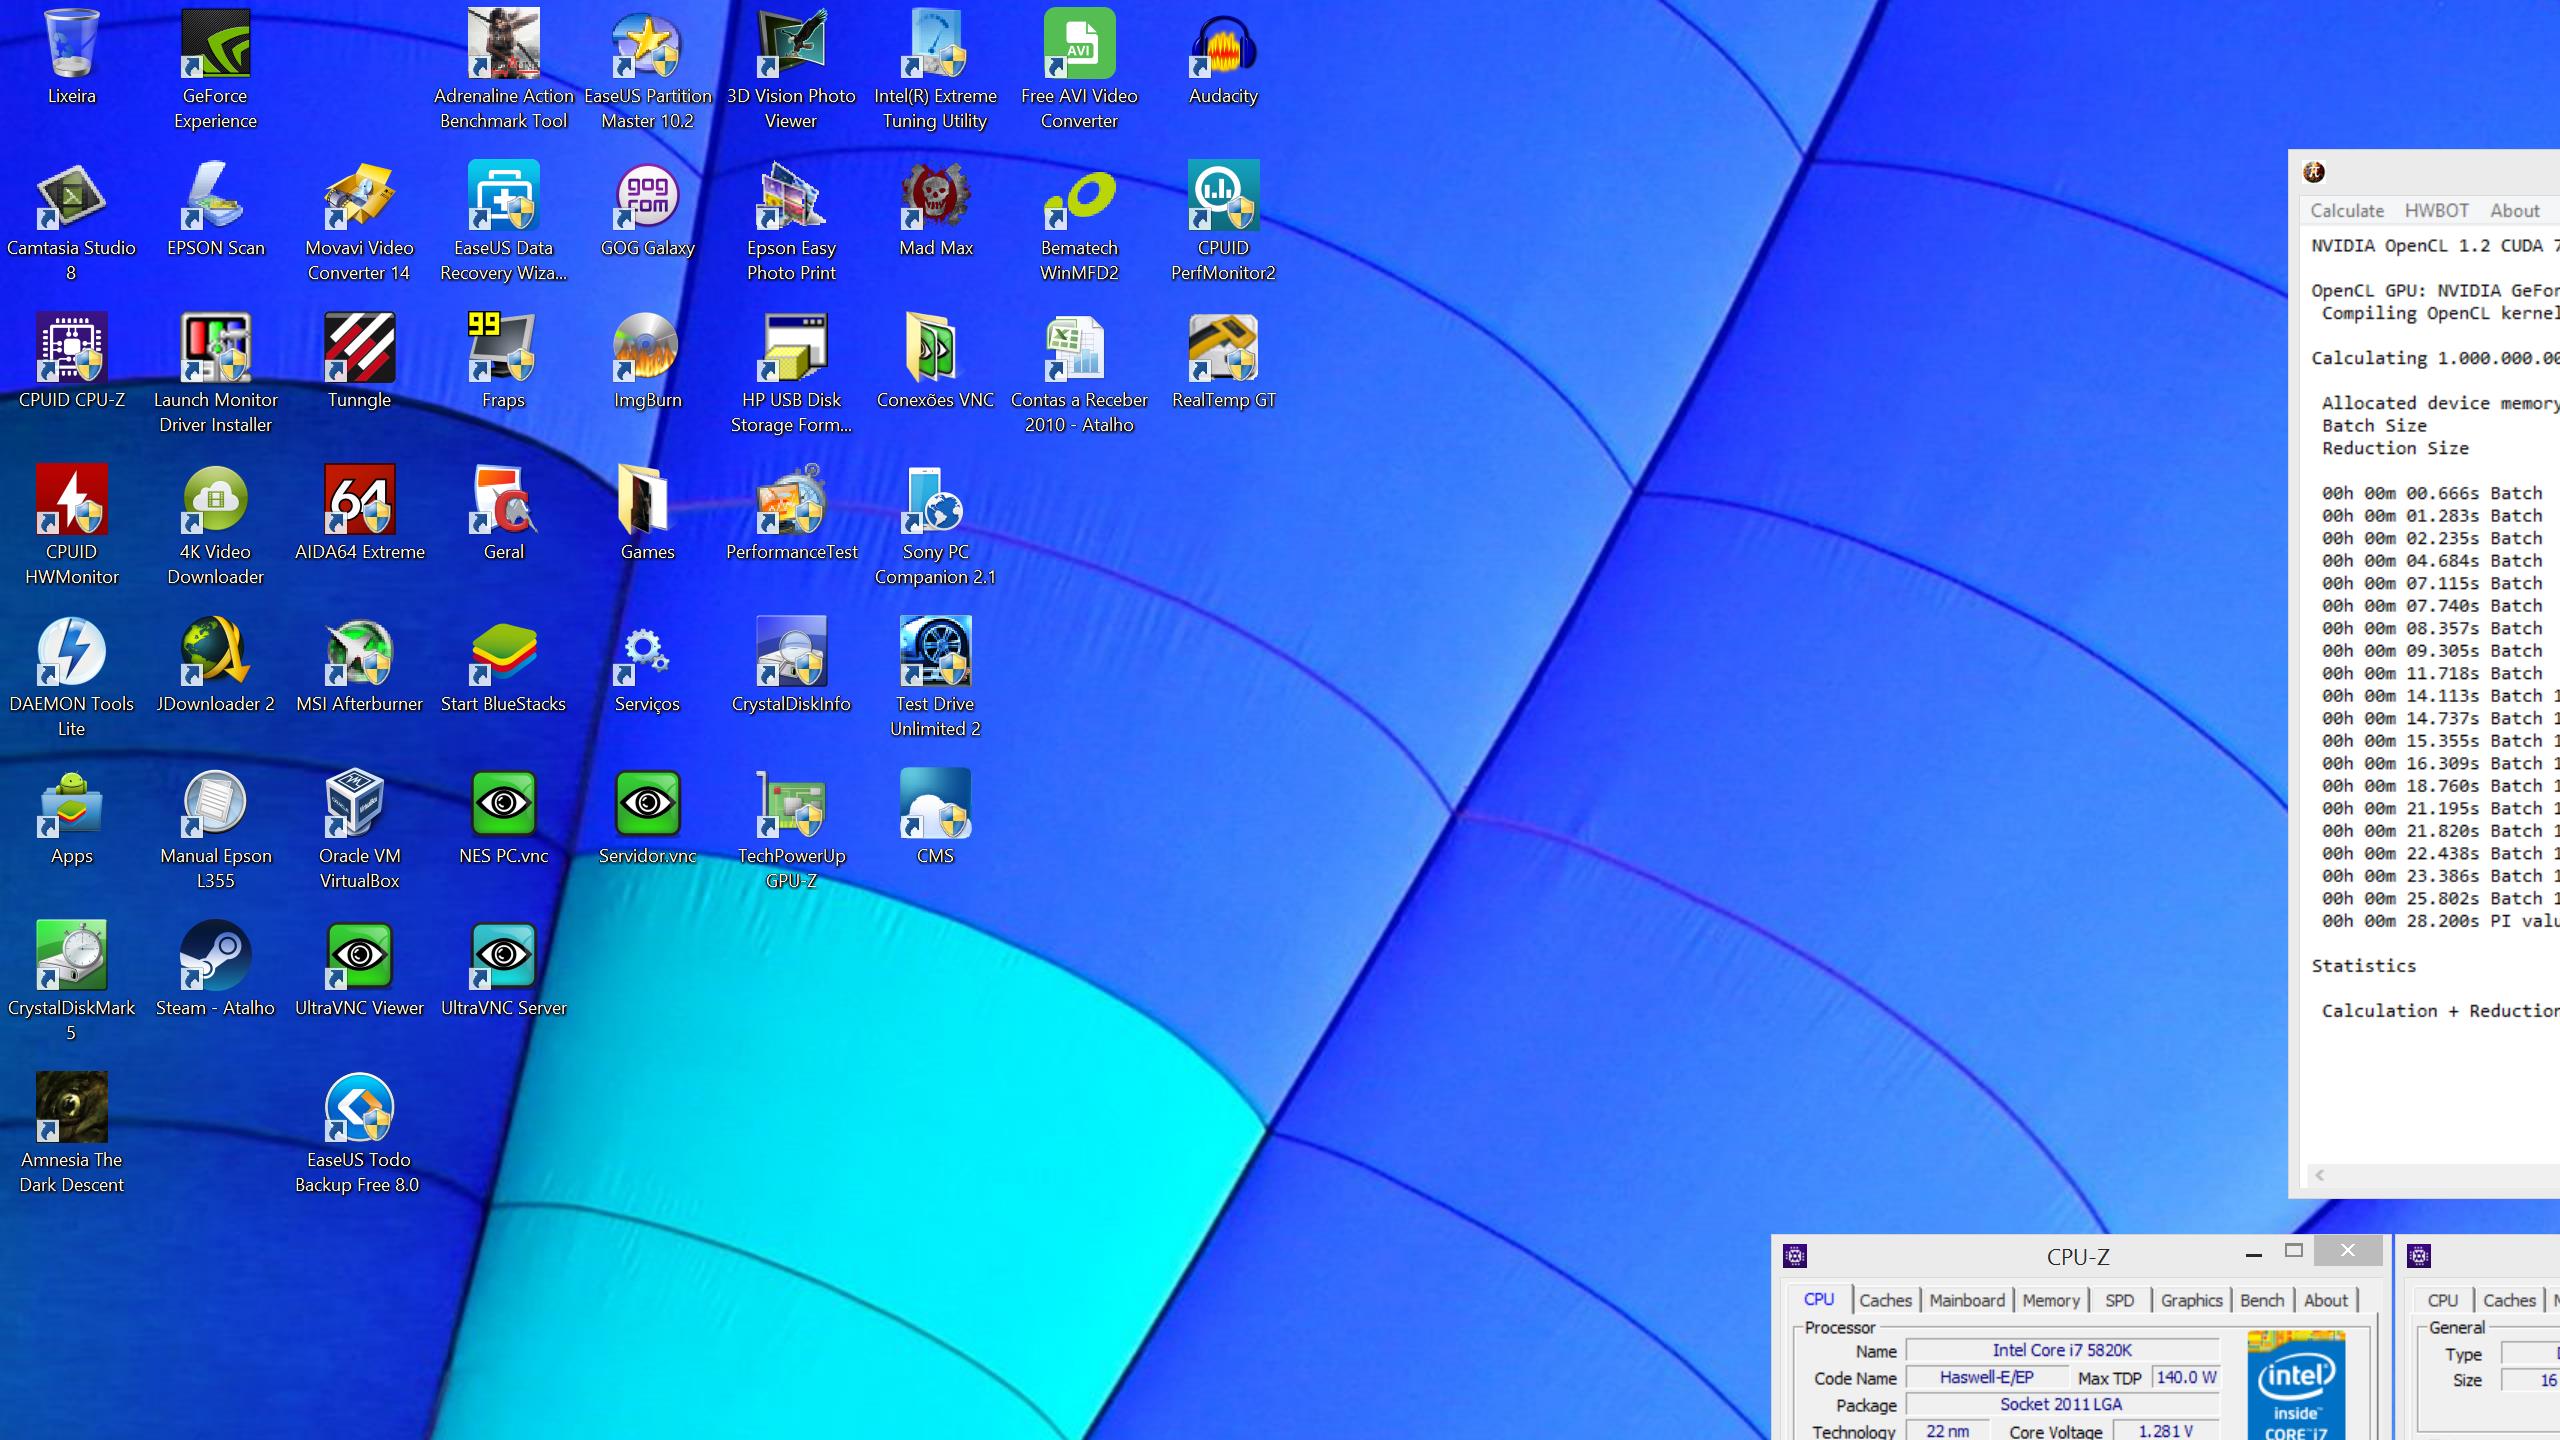2560x1440 pixels.
Task: Switch to the Caches tab in CPU-Z
Action: coord(1885,1300)
